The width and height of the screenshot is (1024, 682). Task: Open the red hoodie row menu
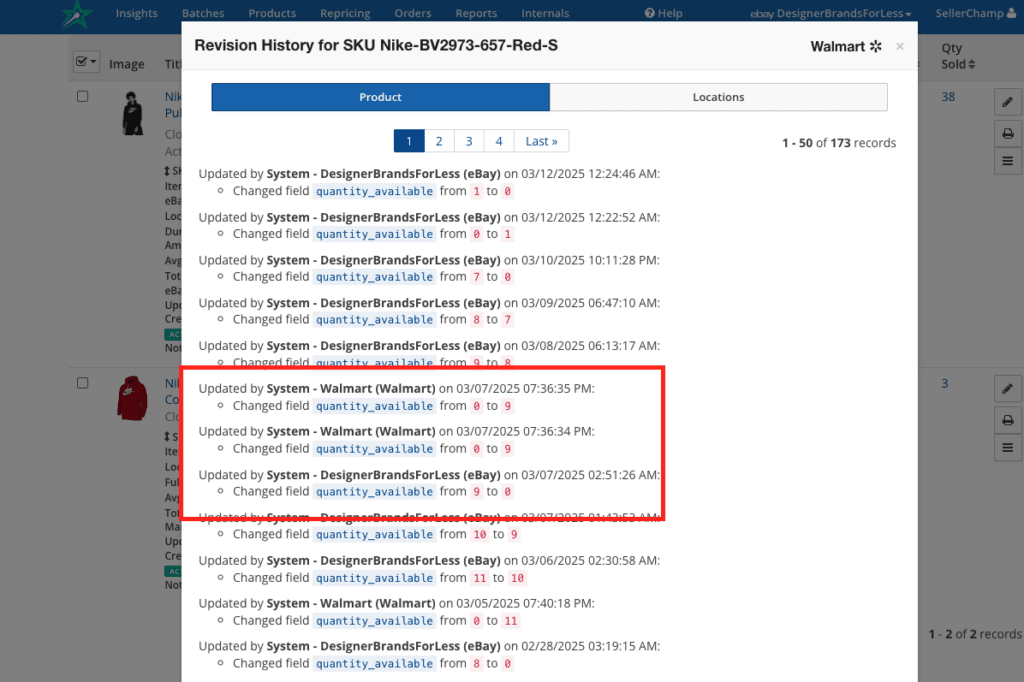click(x=1008, y=447)
